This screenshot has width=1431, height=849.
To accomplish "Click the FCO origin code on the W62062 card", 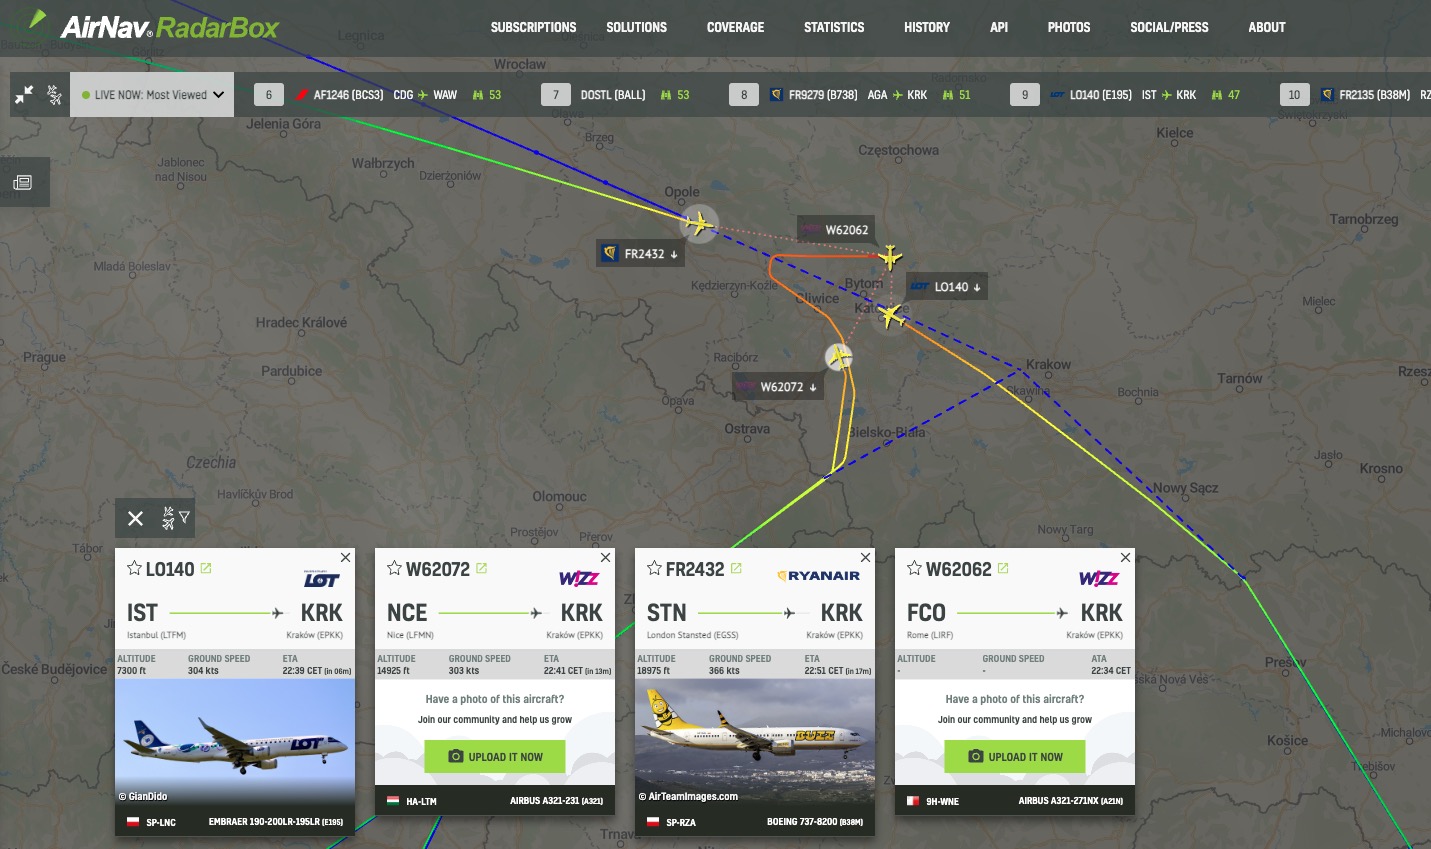I will pyautogui.click(x=926, y=613).
